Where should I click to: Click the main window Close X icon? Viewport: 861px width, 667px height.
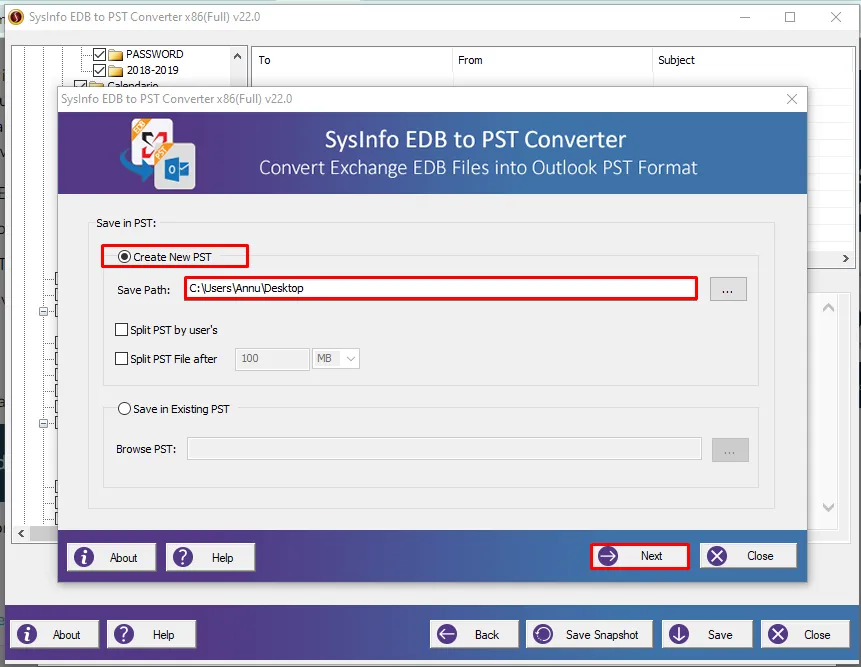tap(778, 634)
